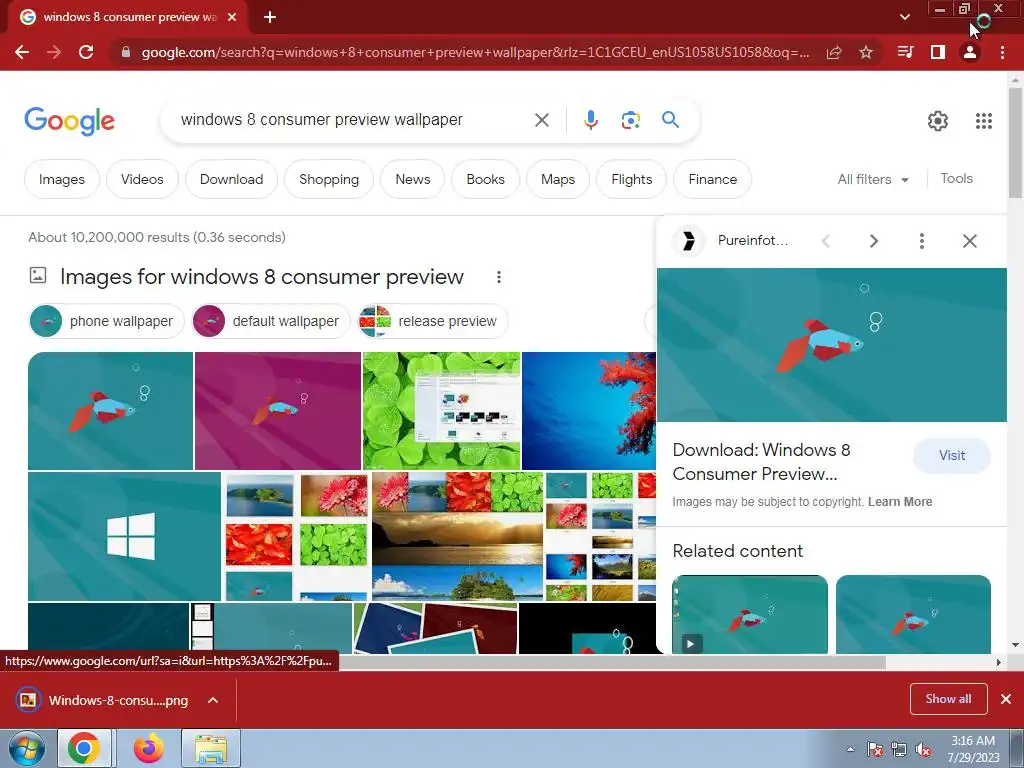Expand the All filters dropdown
Image resolution: width=1024 pixels, height=768 pixels.
[873, 179]
